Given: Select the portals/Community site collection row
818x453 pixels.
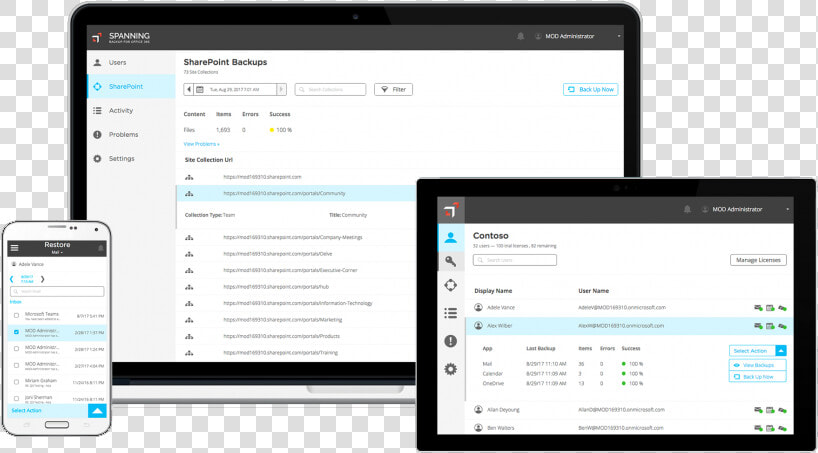Looking at the screenshot, I should tap(296, 193).
